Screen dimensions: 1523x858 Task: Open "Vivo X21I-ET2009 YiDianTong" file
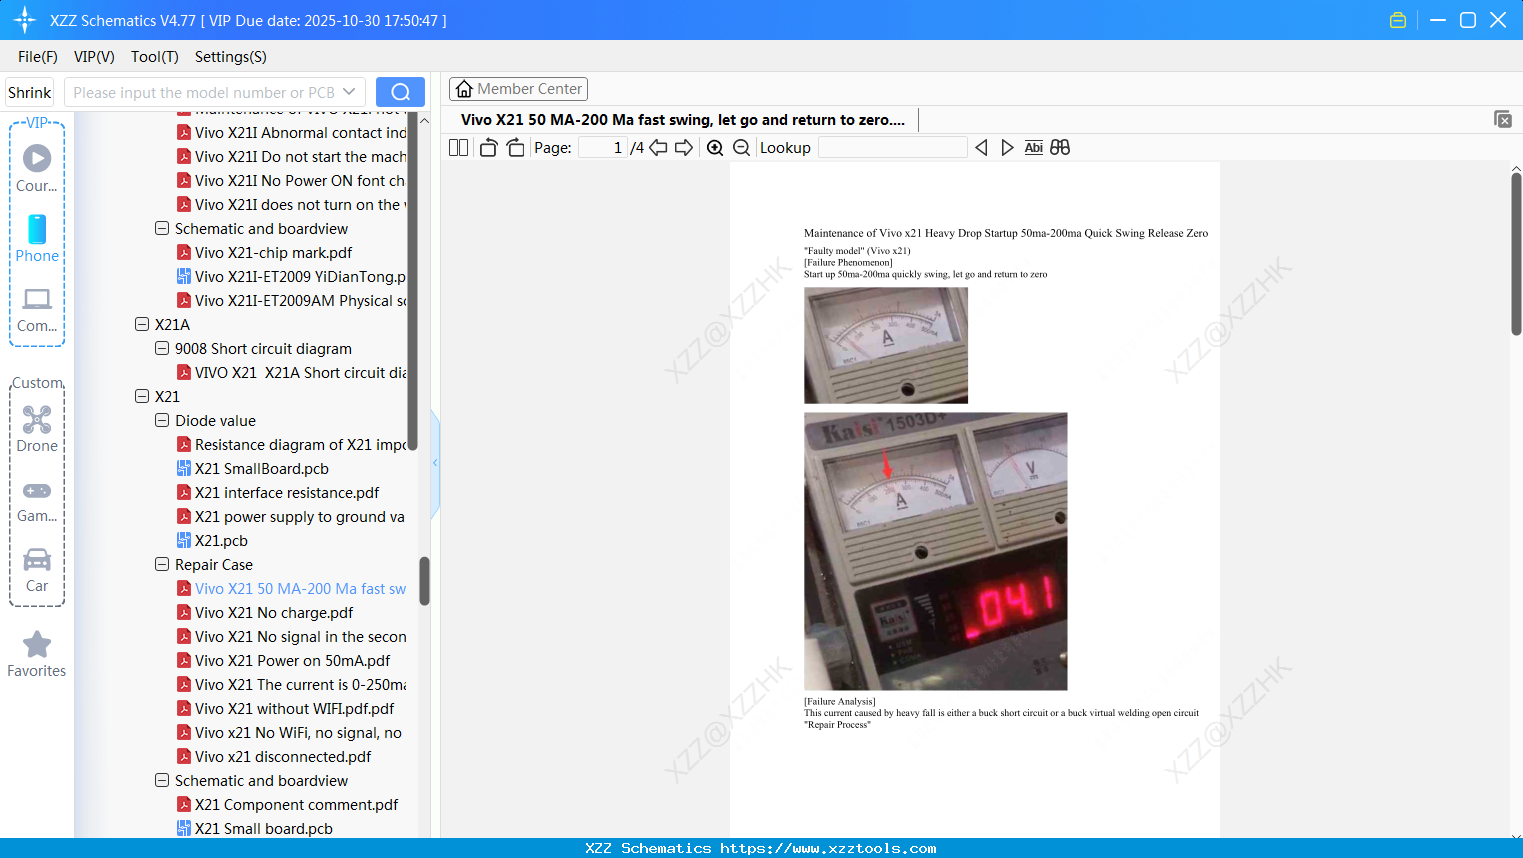tap(291, 276)
